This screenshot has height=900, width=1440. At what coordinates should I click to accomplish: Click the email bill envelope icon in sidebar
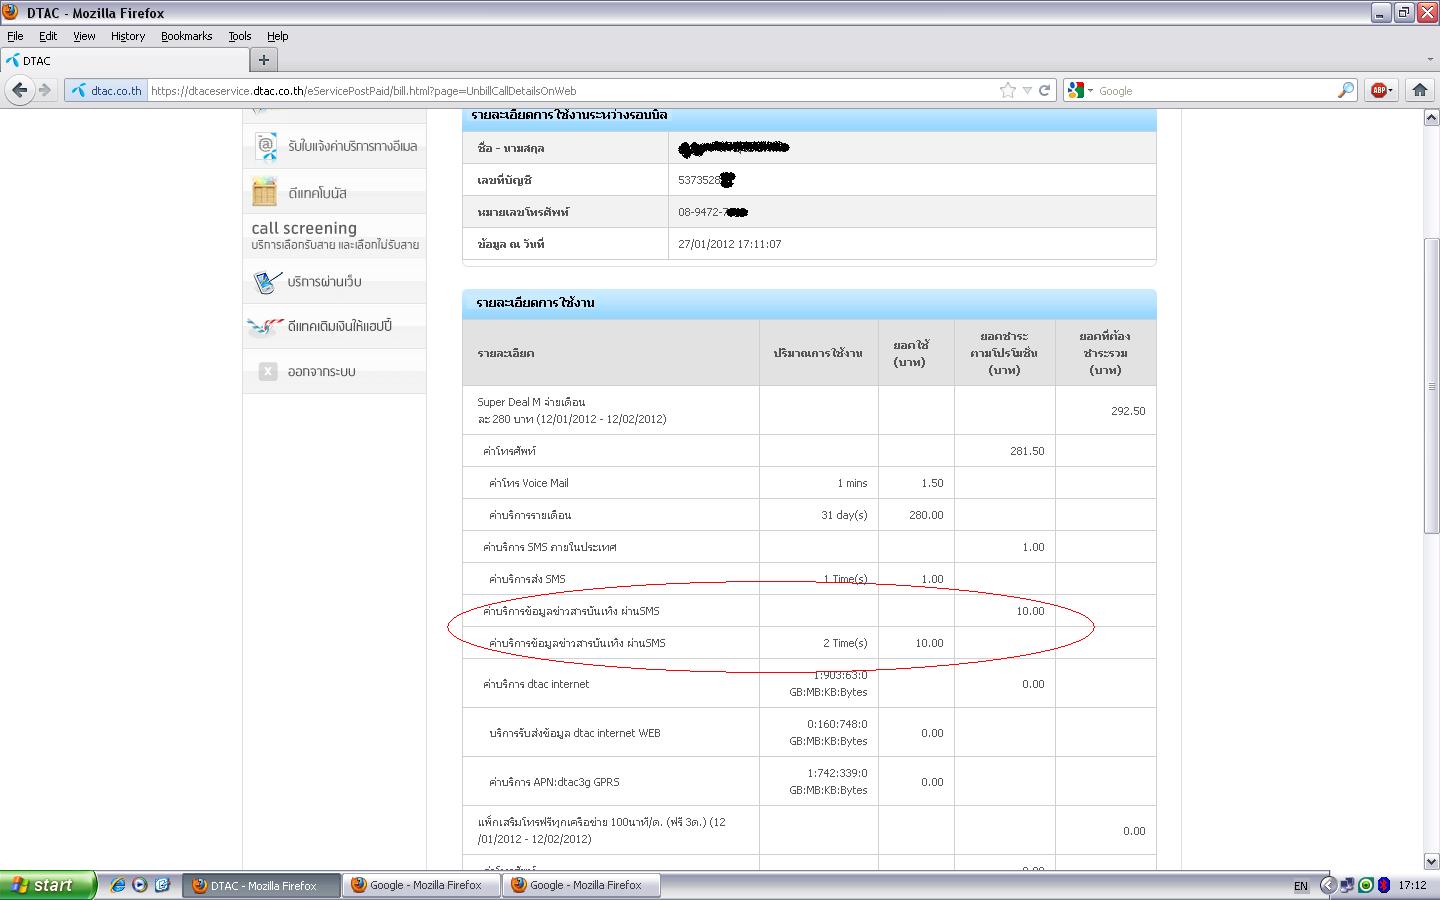[265, 146]
